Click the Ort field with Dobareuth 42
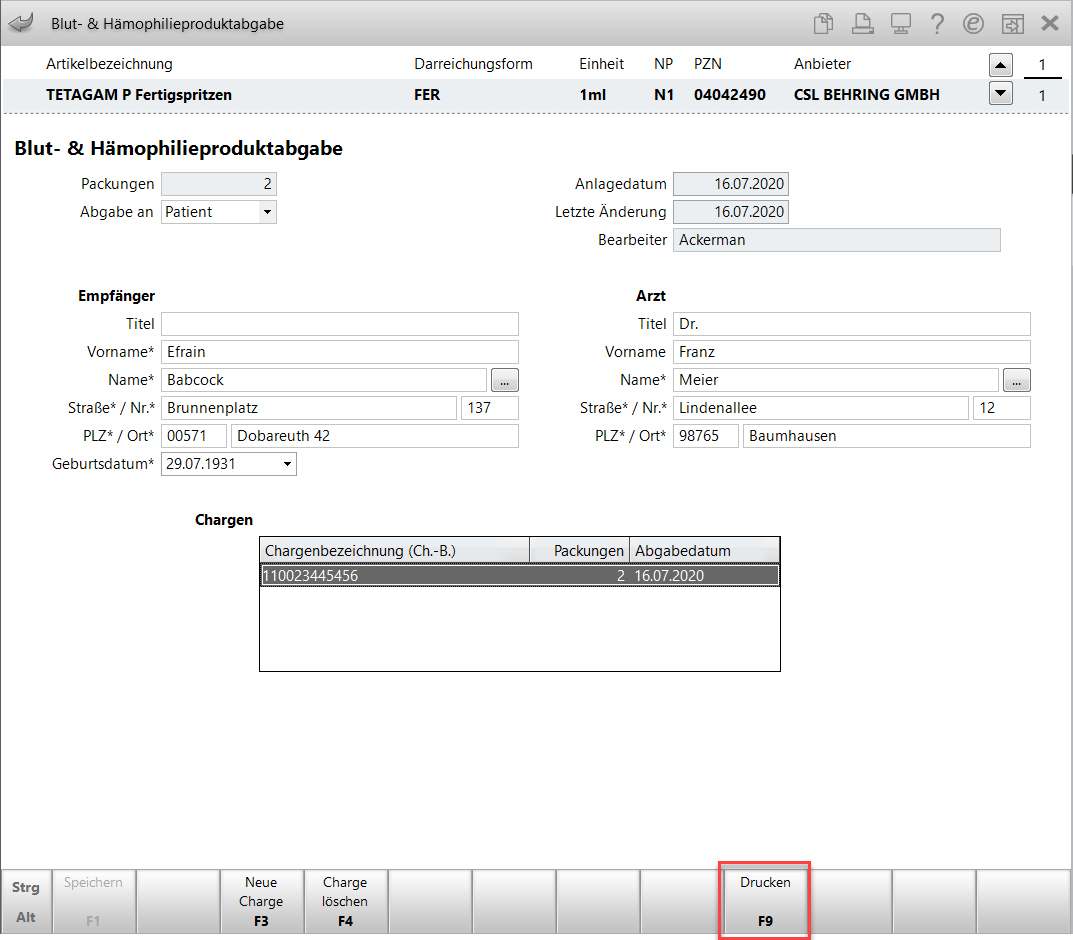The image size is (1073, 940). coord(375,436)
